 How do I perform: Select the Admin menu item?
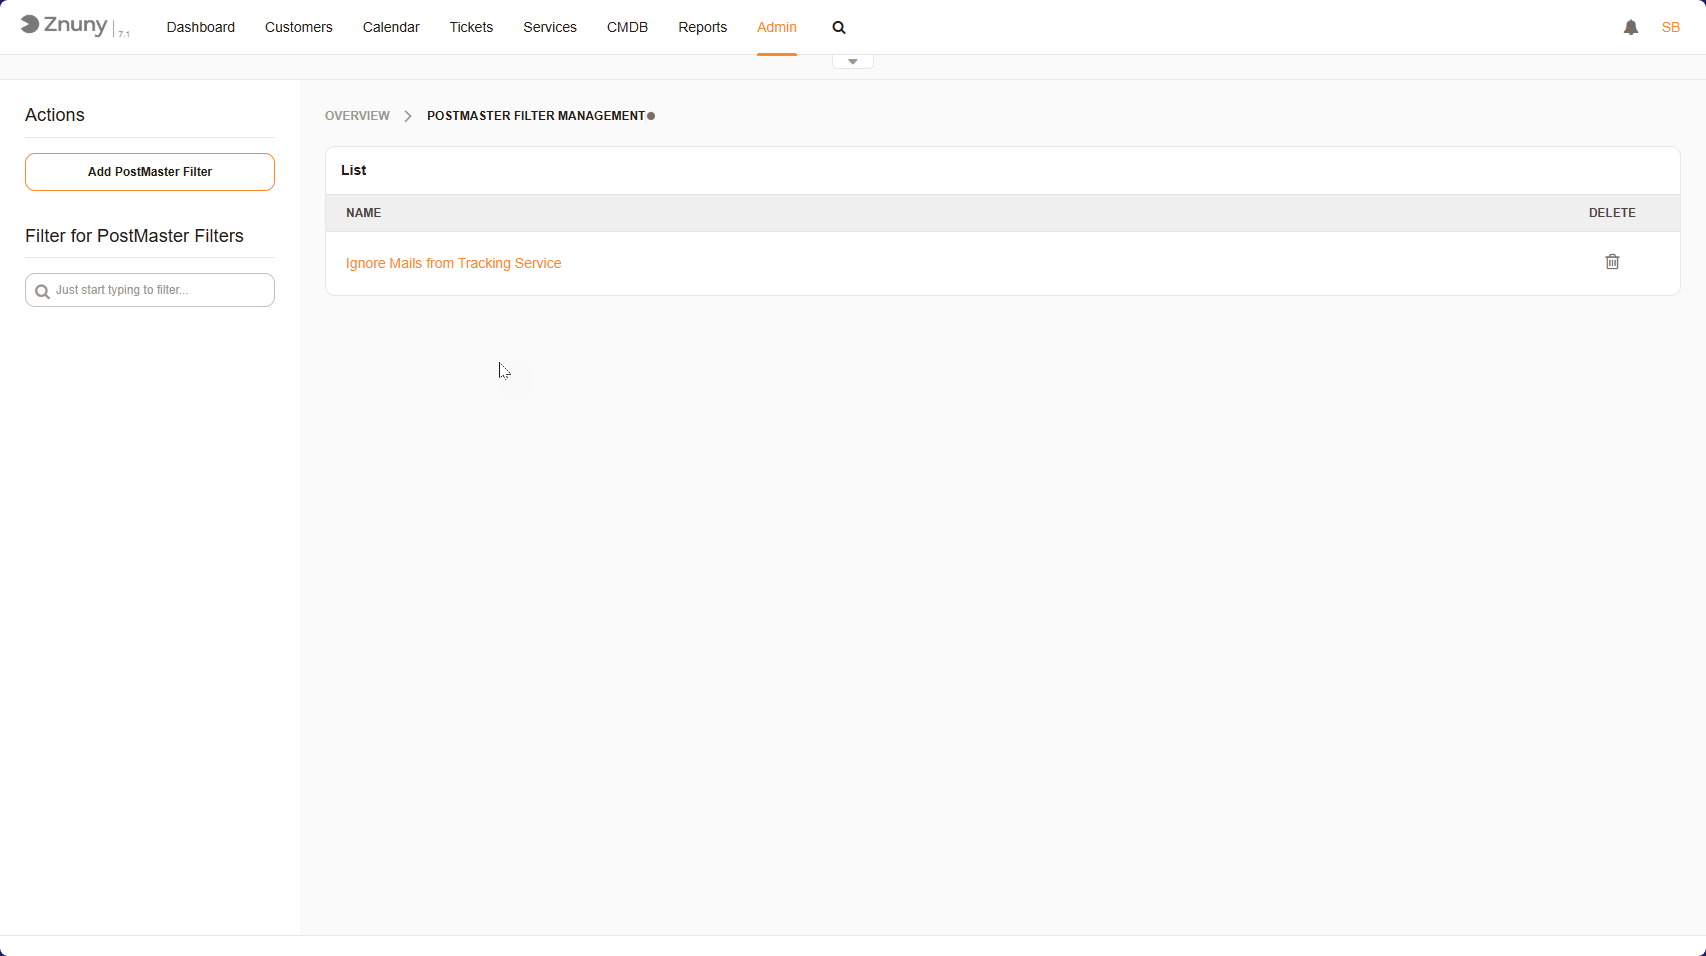tap(777, 27)
